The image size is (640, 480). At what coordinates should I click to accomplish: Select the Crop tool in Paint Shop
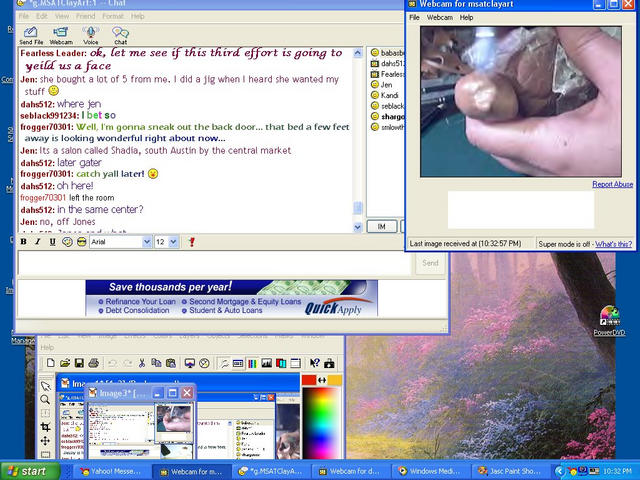[x=45, y=427]
